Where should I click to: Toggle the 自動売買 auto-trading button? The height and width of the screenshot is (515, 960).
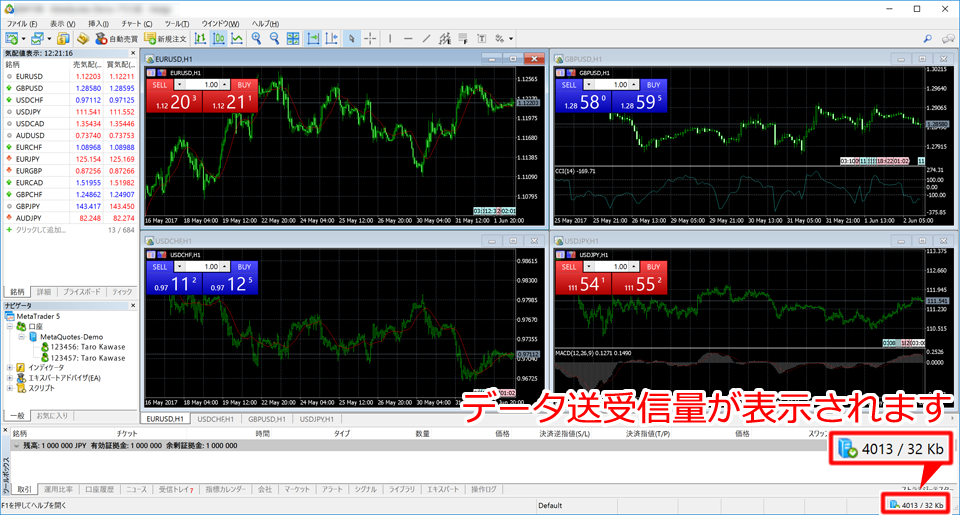(x=116, y=39)
